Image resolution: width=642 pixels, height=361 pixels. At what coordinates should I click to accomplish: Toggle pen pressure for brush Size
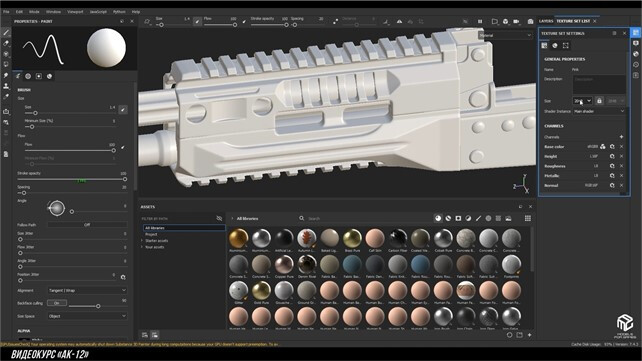(122, 110)
